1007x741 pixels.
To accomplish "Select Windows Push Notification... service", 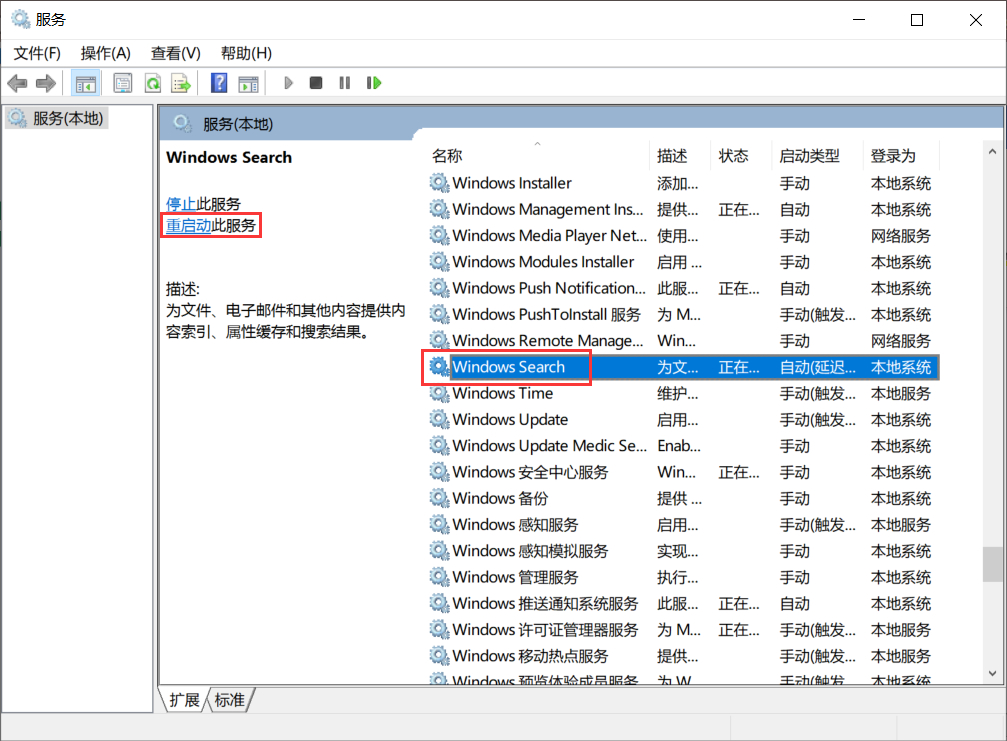I will tap(549, 288).
